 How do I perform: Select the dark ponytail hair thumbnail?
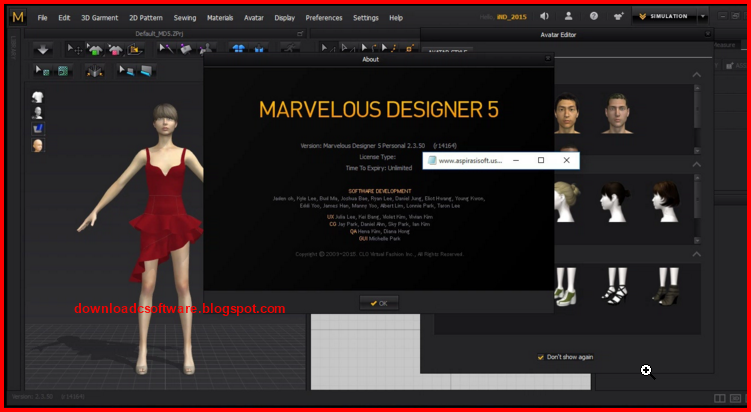[615, 201]
